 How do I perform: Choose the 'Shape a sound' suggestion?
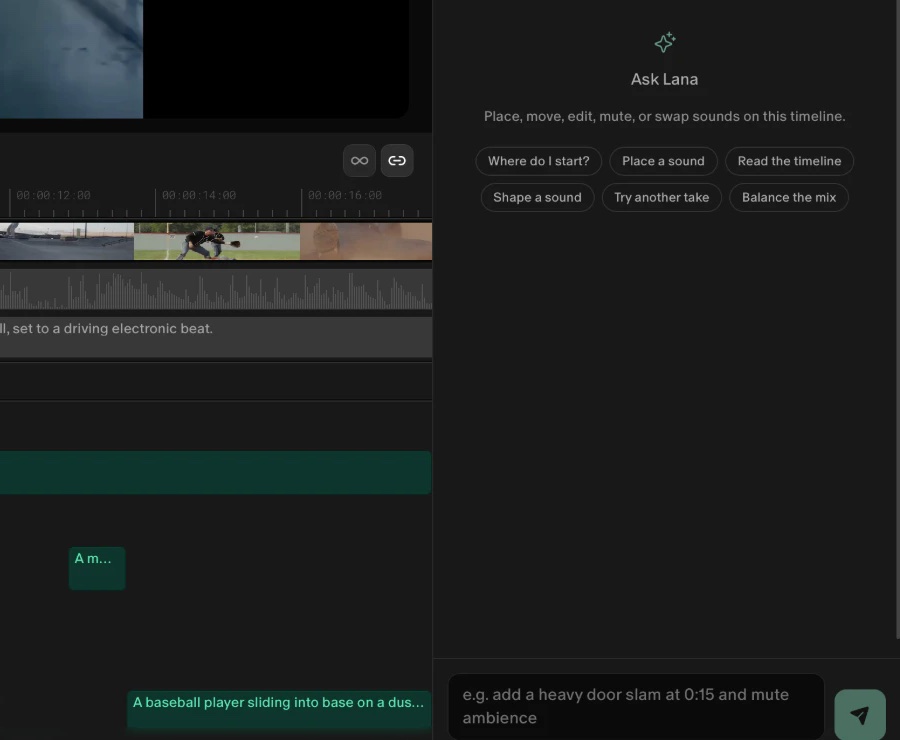click(x=537, y=197)
